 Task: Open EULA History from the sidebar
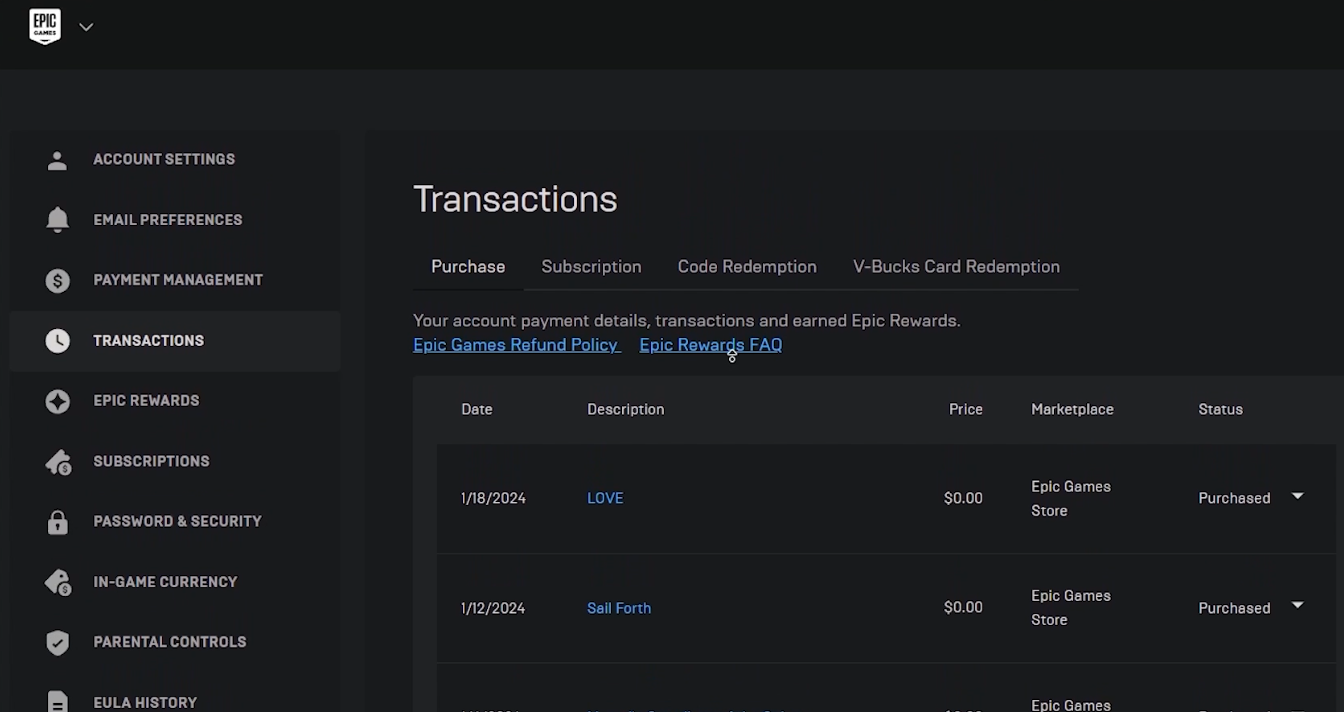145,702
